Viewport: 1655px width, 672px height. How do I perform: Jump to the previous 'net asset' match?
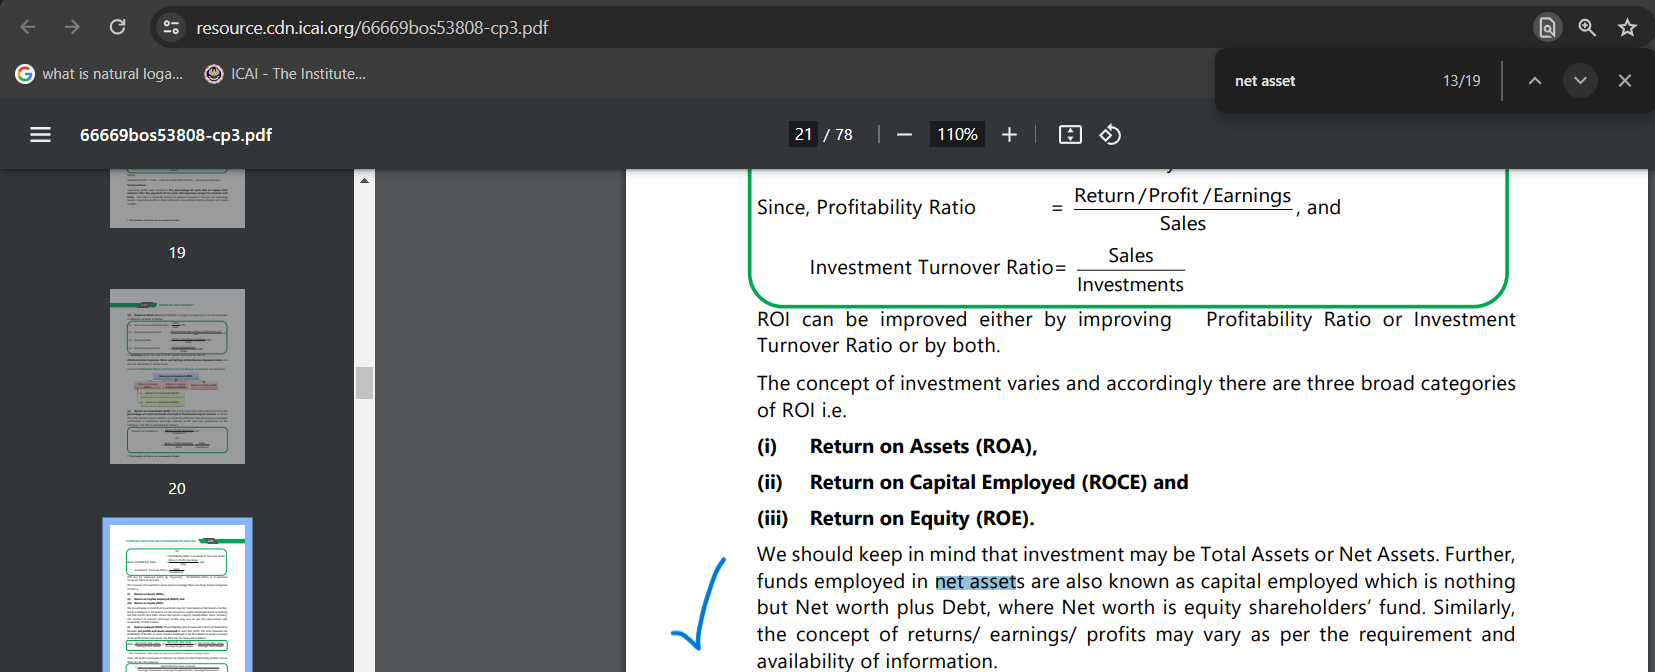(x=1534, y=81)
